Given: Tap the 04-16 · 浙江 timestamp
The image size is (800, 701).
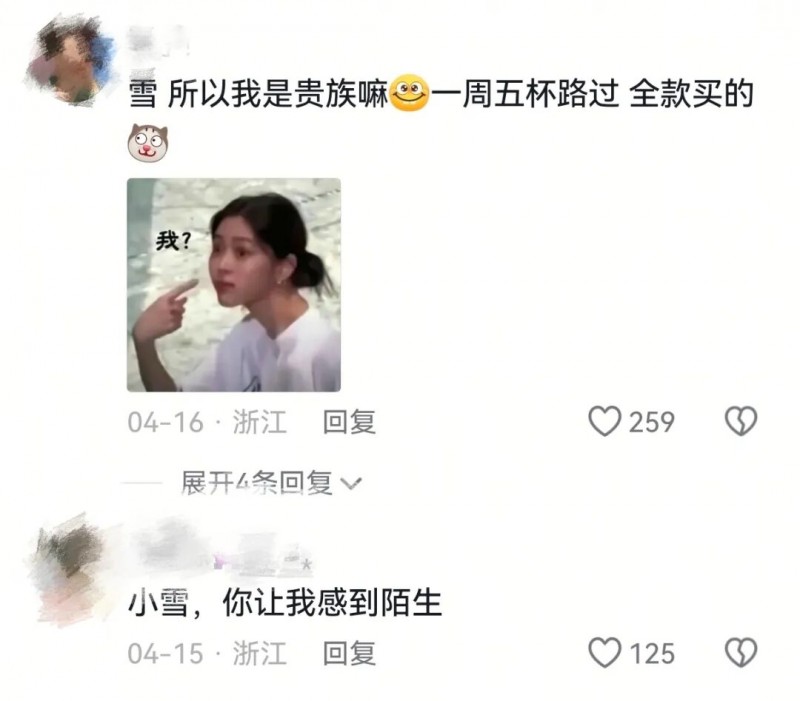Looking at the screenshot, I should (x=207, y=422).
